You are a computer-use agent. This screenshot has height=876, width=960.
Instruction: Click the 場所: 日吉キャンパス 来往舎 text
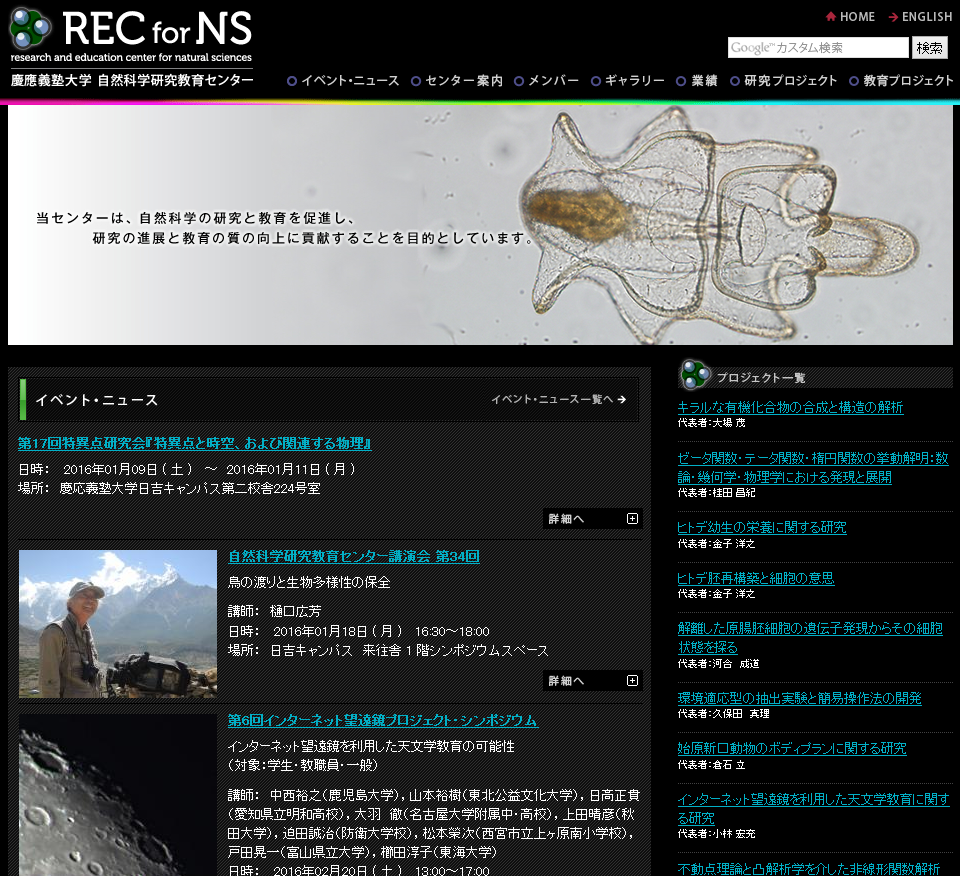pos(388,650)
